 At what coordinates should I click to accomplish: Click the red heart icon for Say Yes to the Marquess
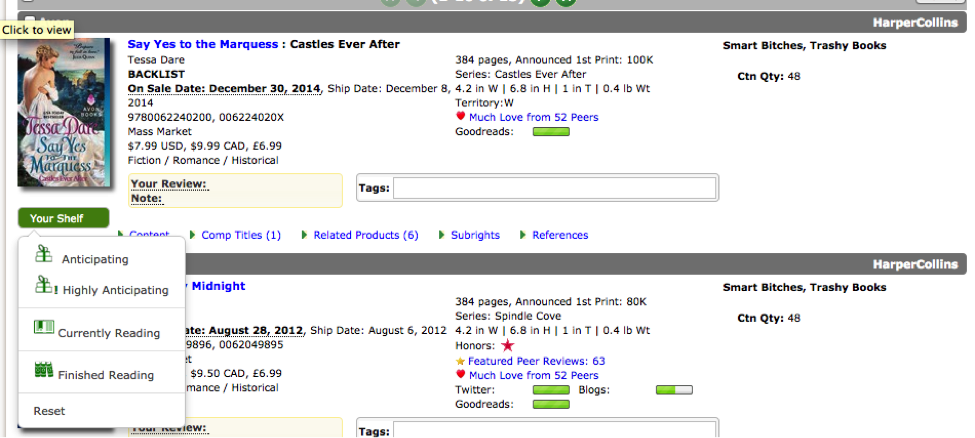[460, 118]
